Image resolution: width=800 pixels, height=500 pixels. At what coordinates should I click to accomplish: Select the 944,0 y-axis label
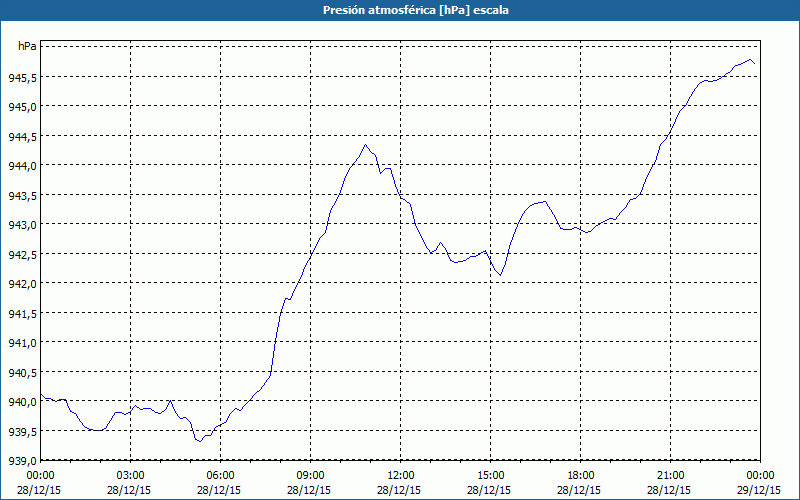pos(20,166)
